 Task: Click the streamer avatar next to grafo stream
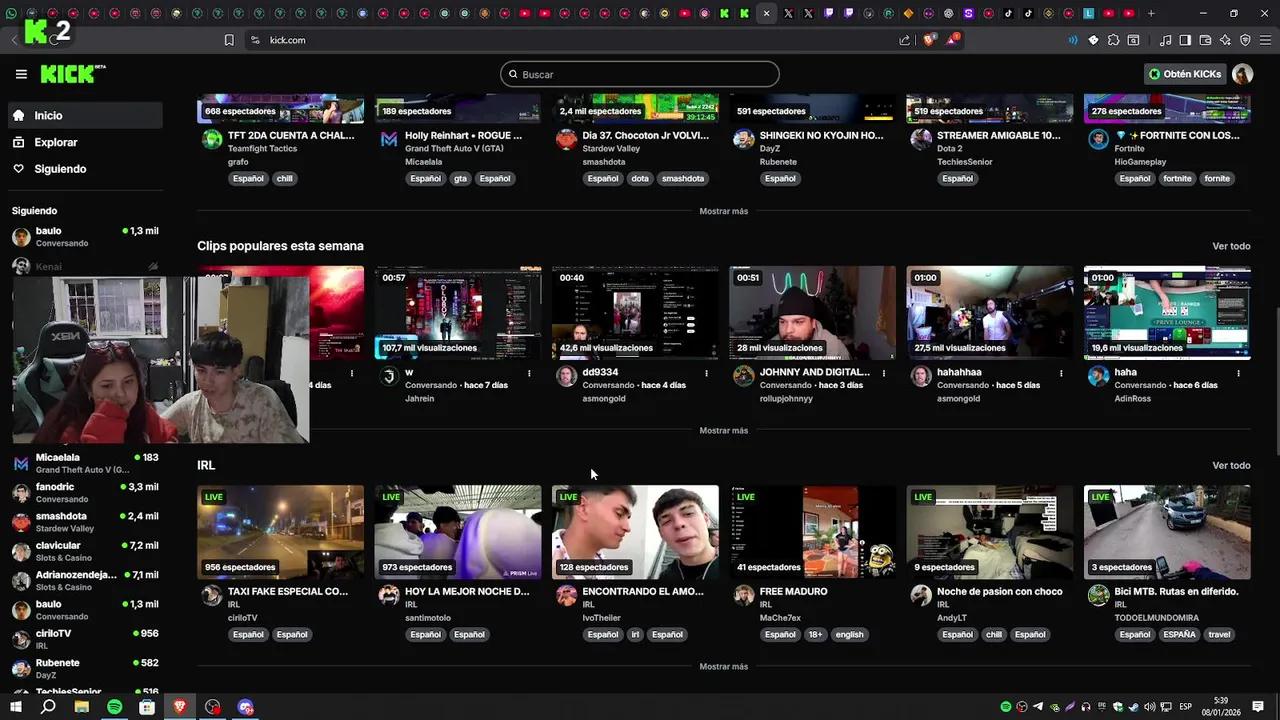pos(212,139)
